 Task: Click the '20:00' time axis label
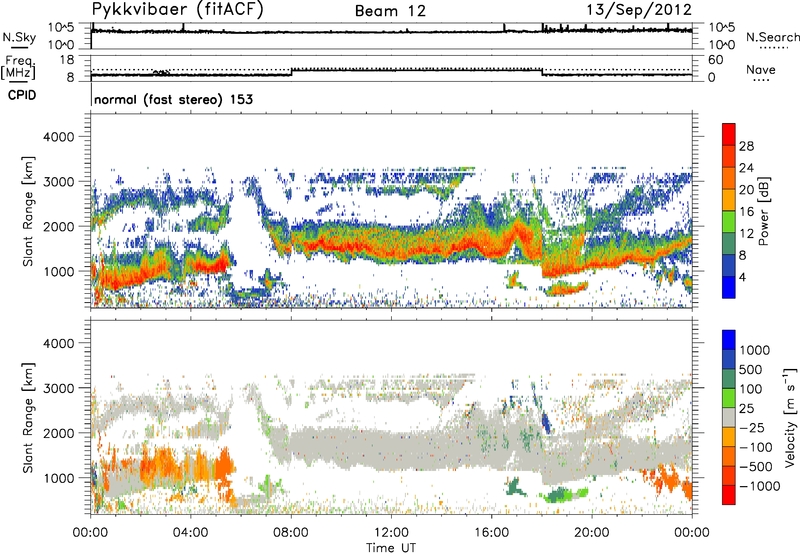click(x=592, y=533)
